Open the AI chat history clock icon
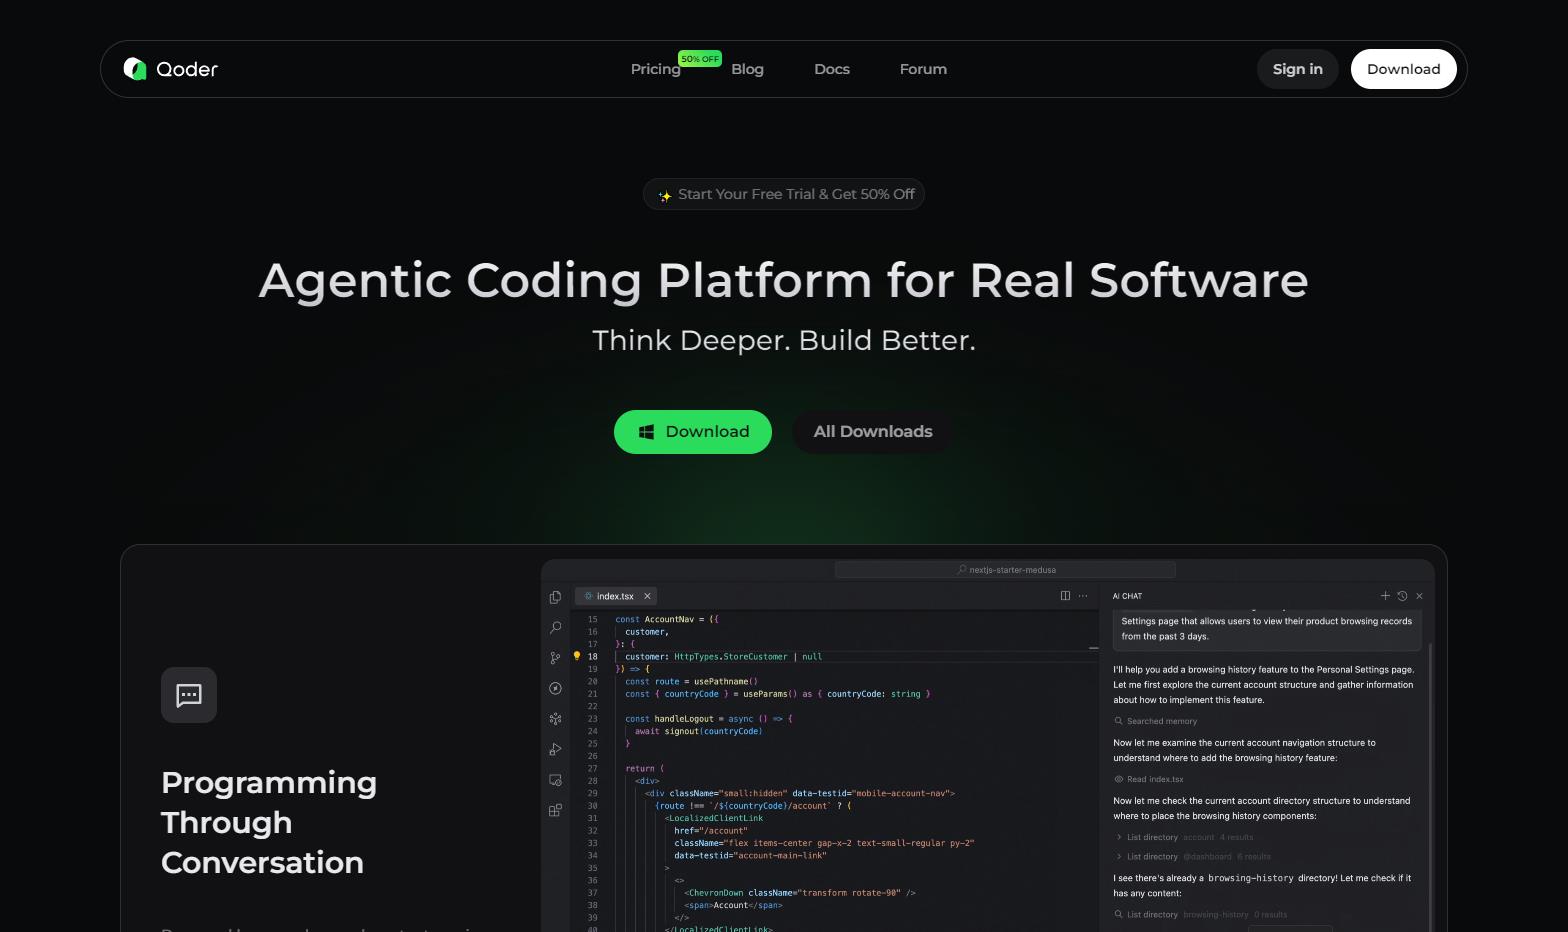1568x932 pixels. pos(1402,596)
